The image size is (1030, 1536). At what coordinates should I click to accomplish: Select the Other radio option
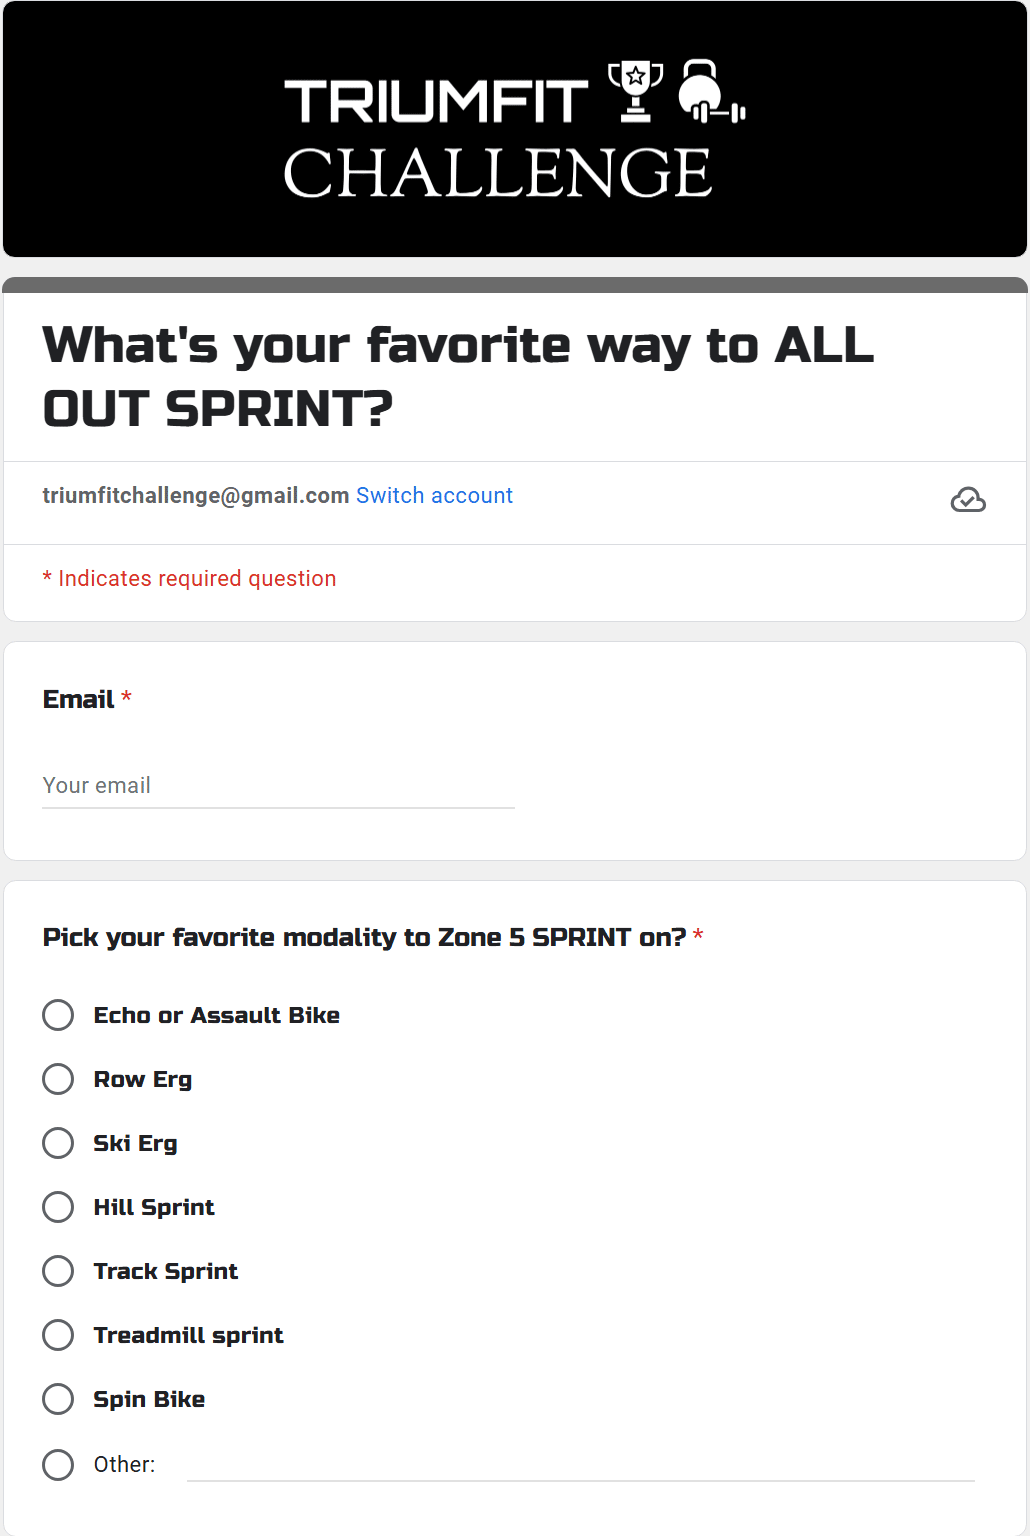[x=58, y=1465]
